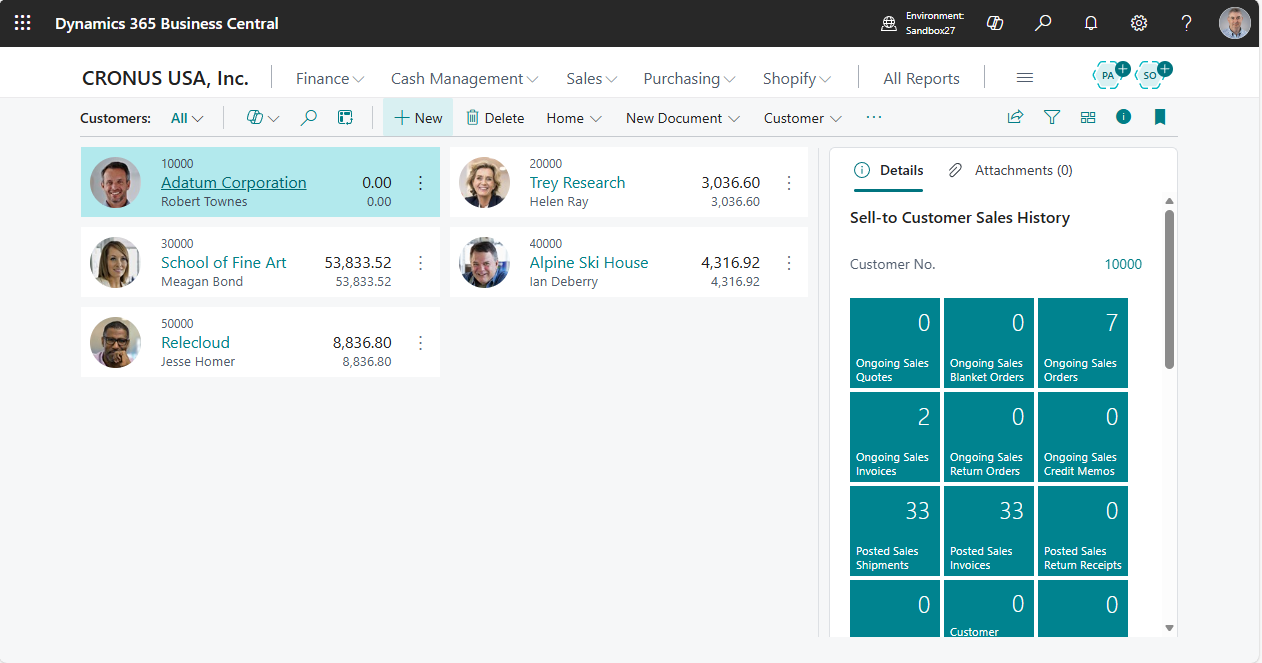1262x663 pixels.
Task: Open the Ongoing Sales Orders tile
Action: (x=1082, y=343)
